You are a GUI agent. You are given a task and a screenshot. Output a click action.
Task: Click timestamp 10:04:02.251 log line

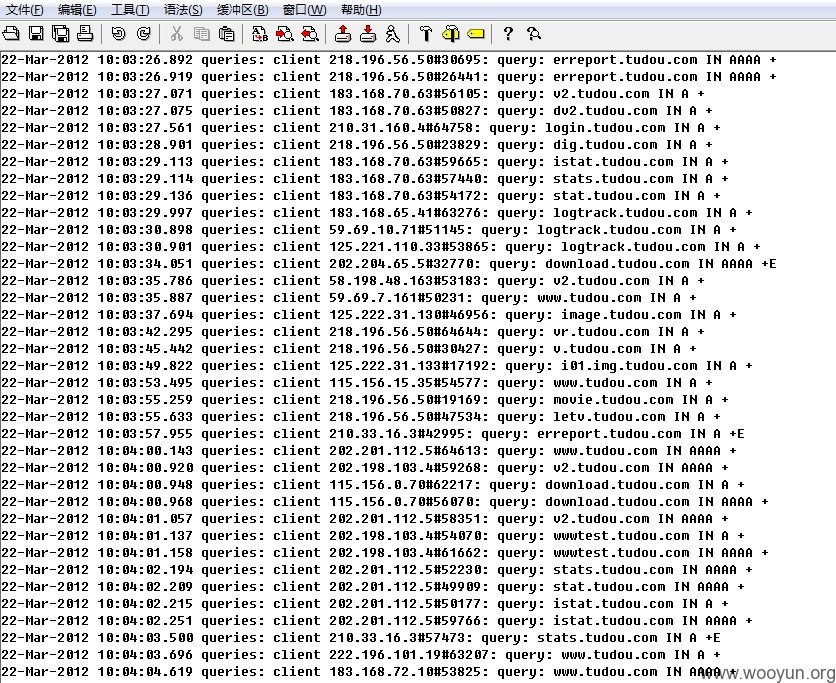pos(144,621)
